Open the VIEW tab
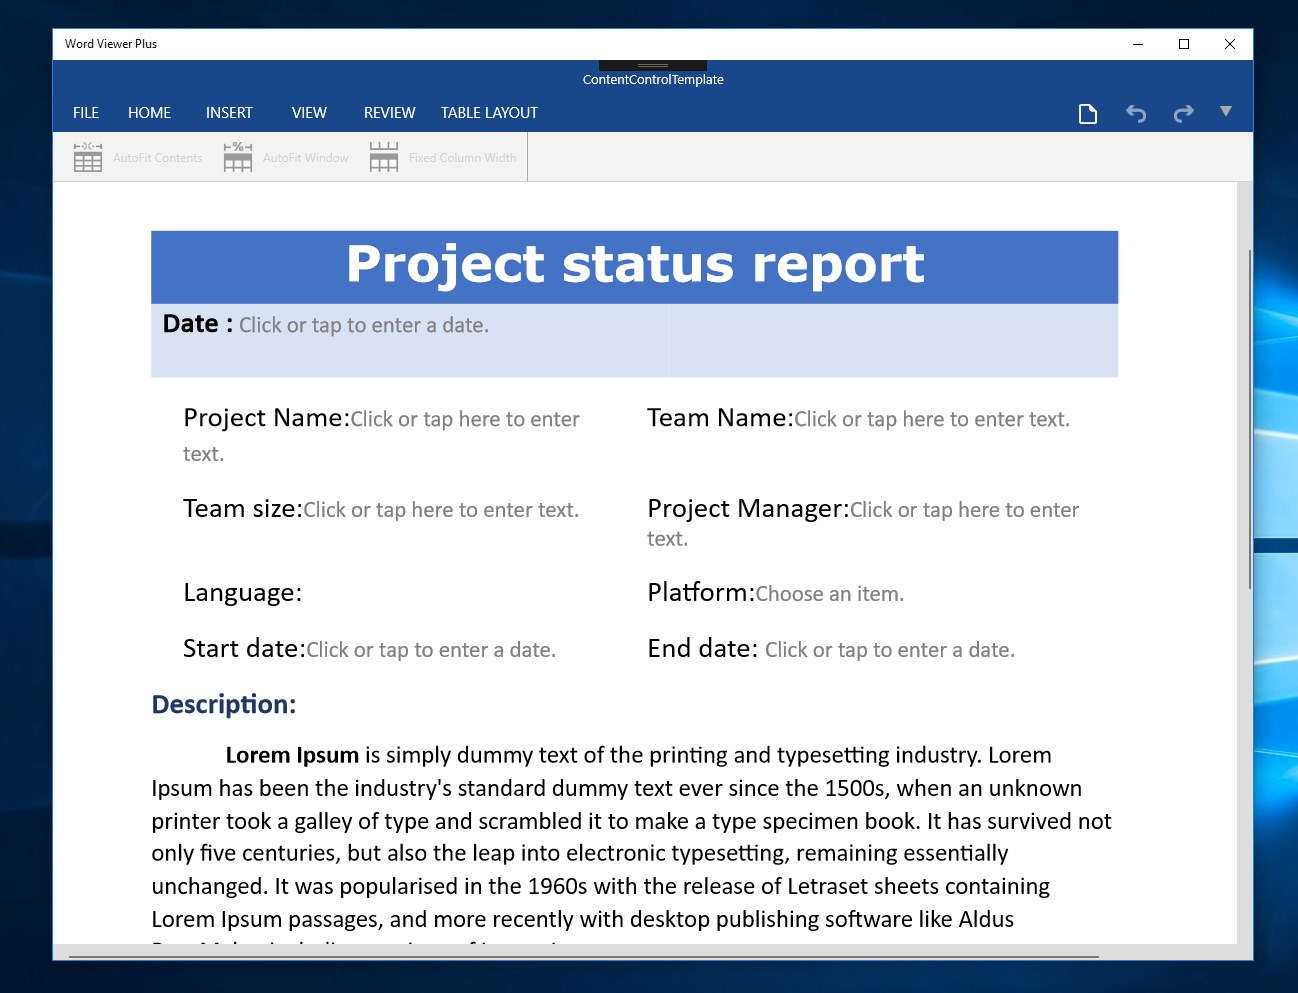Screen dimensions: 1298x993 pyautogui.click(x=309, y=113)
